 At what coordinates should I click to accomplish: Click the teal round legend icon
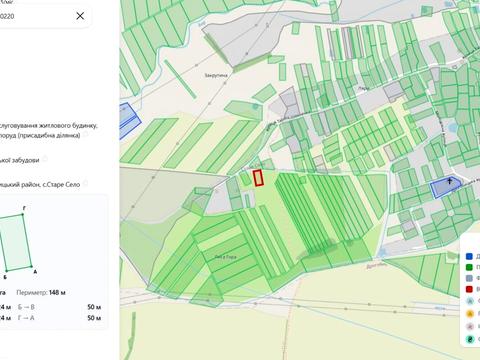470,339
